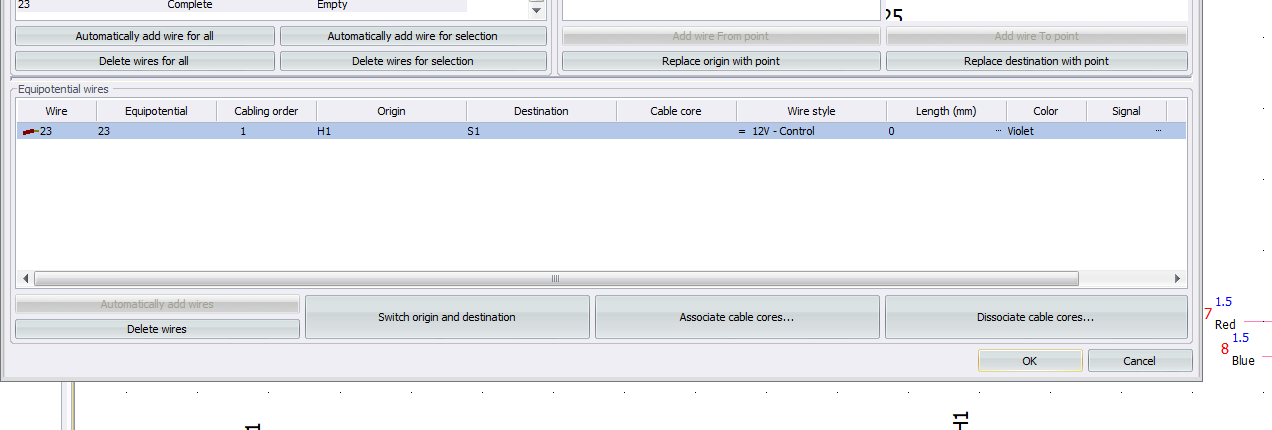Image resolution: width=1272 pixels, height=430 pixels.
Task: Sort by the Wire column header
Action: pos(57,111)
